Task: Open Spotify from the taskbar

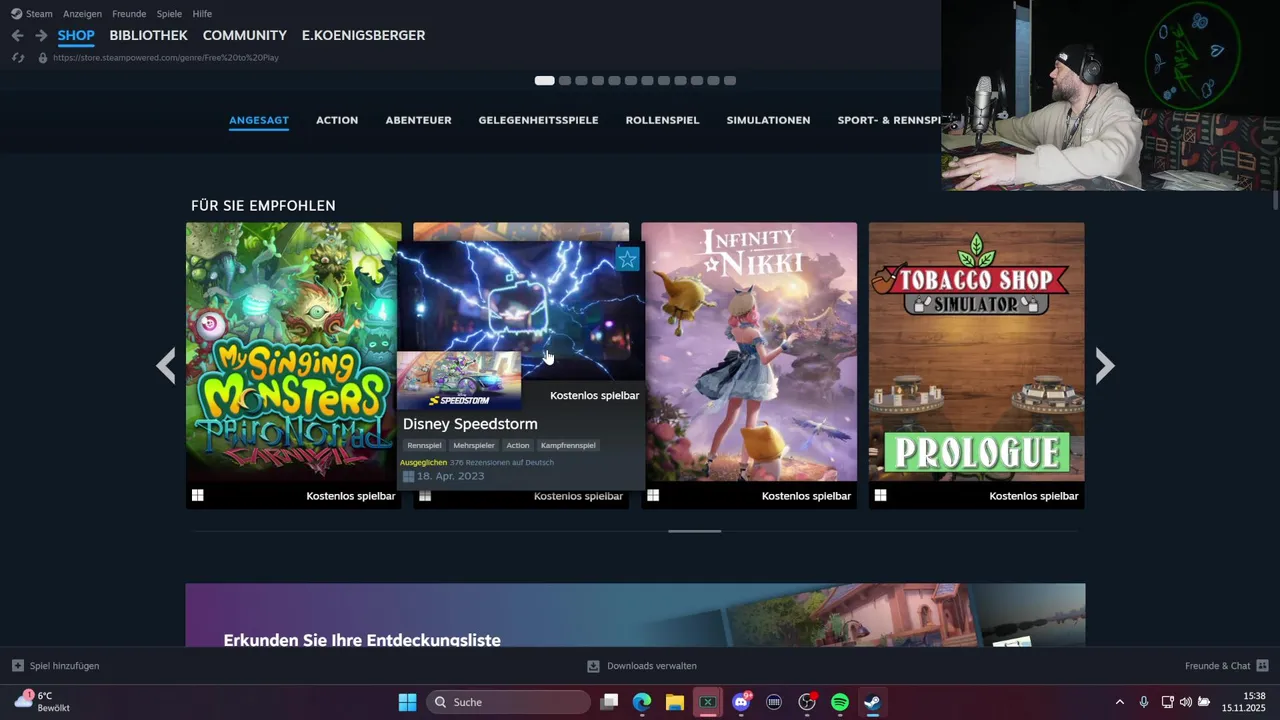Action: click(840, 702)
